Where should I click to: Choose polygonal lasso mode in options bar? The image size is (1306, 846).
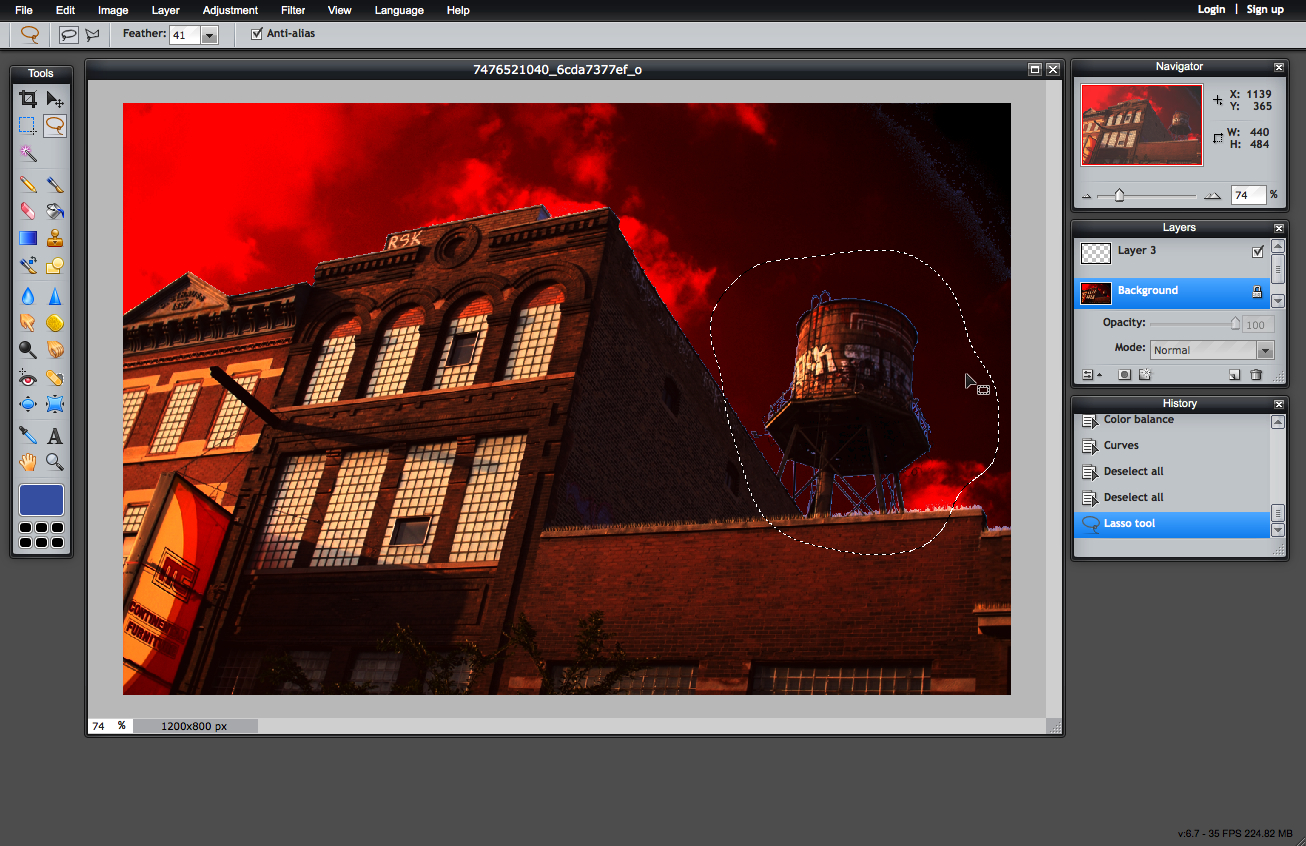coord(93,34)
